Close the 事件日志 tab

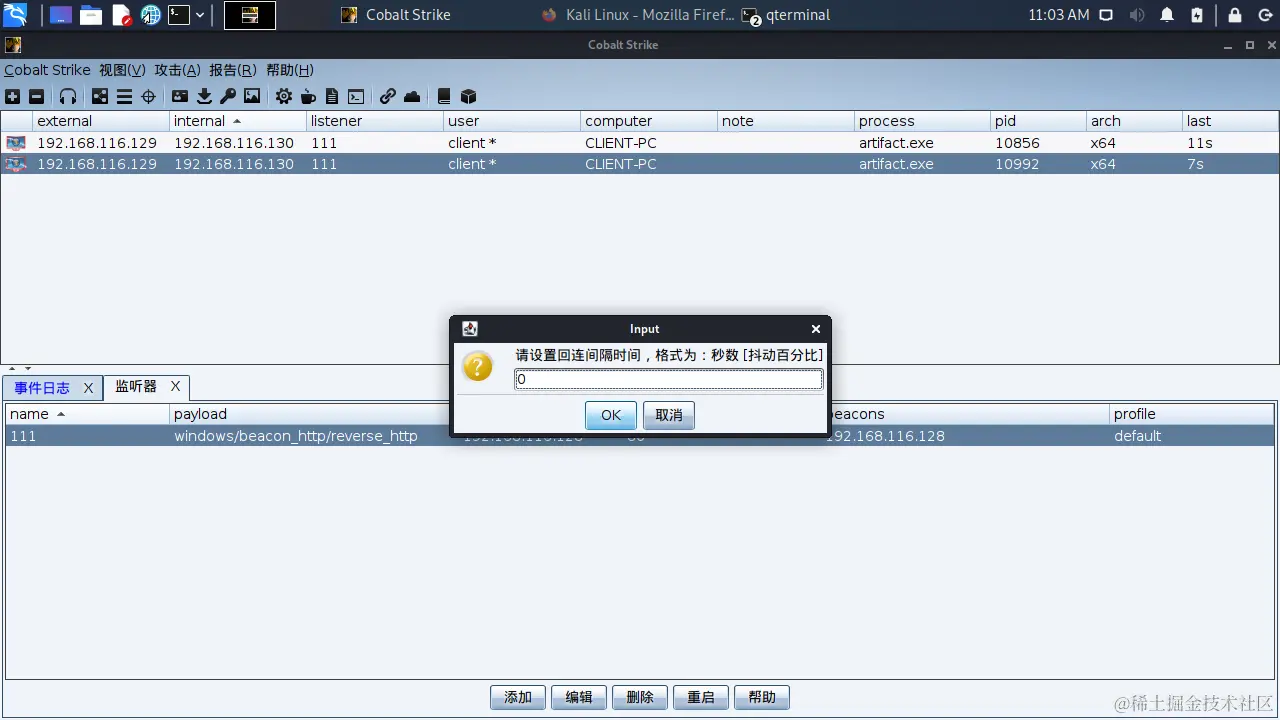88,388
